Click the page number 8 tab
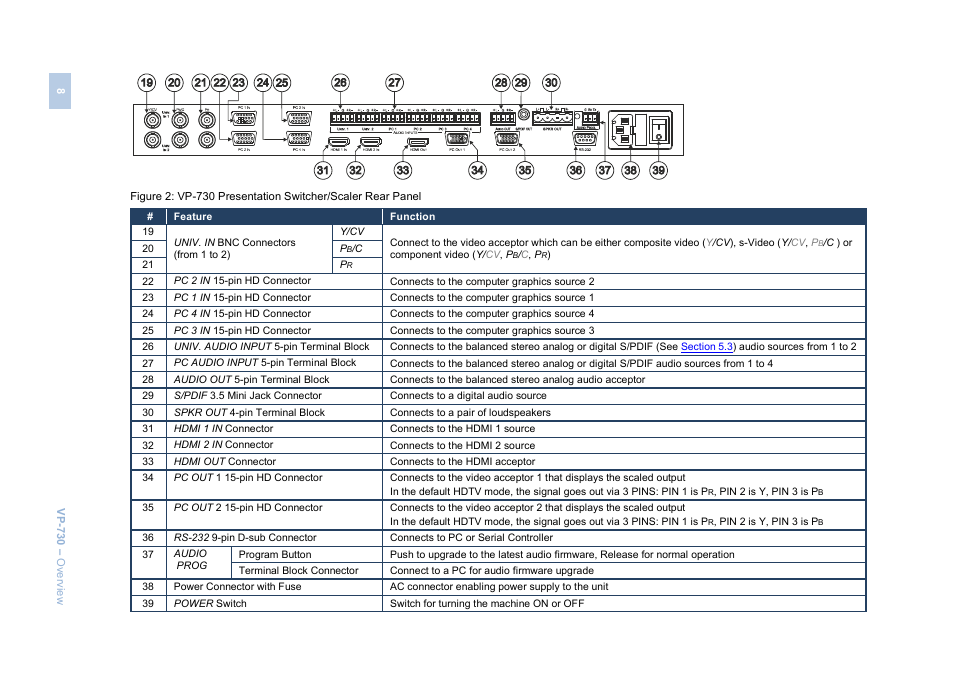 point(60,91)
